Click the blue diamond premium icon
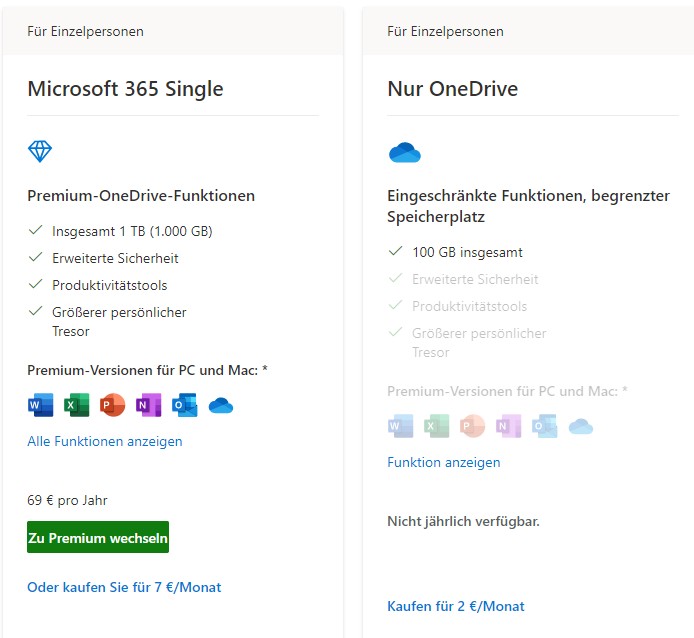 coord(40,151)
